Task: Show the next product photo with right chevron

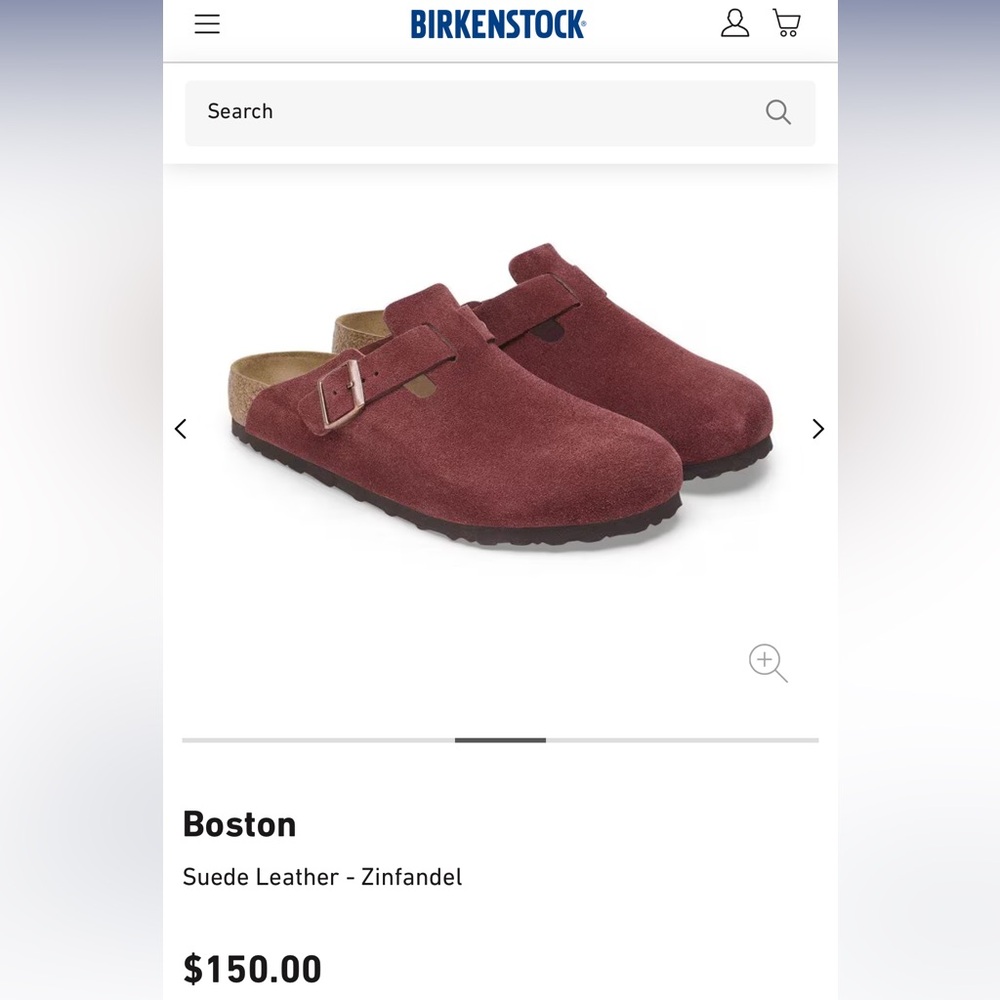Action: coord(818,428)
